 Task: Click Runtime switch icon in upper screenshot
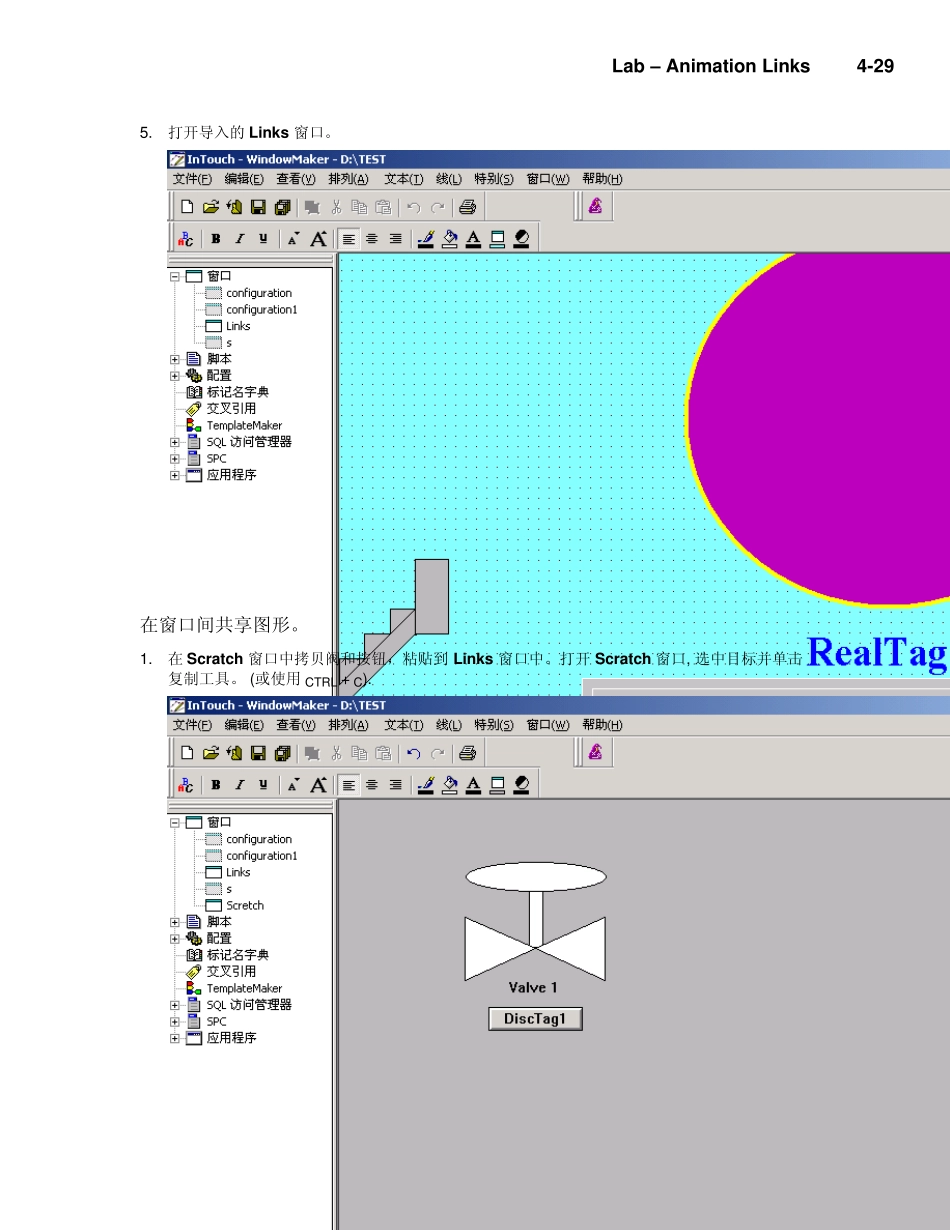595,207
